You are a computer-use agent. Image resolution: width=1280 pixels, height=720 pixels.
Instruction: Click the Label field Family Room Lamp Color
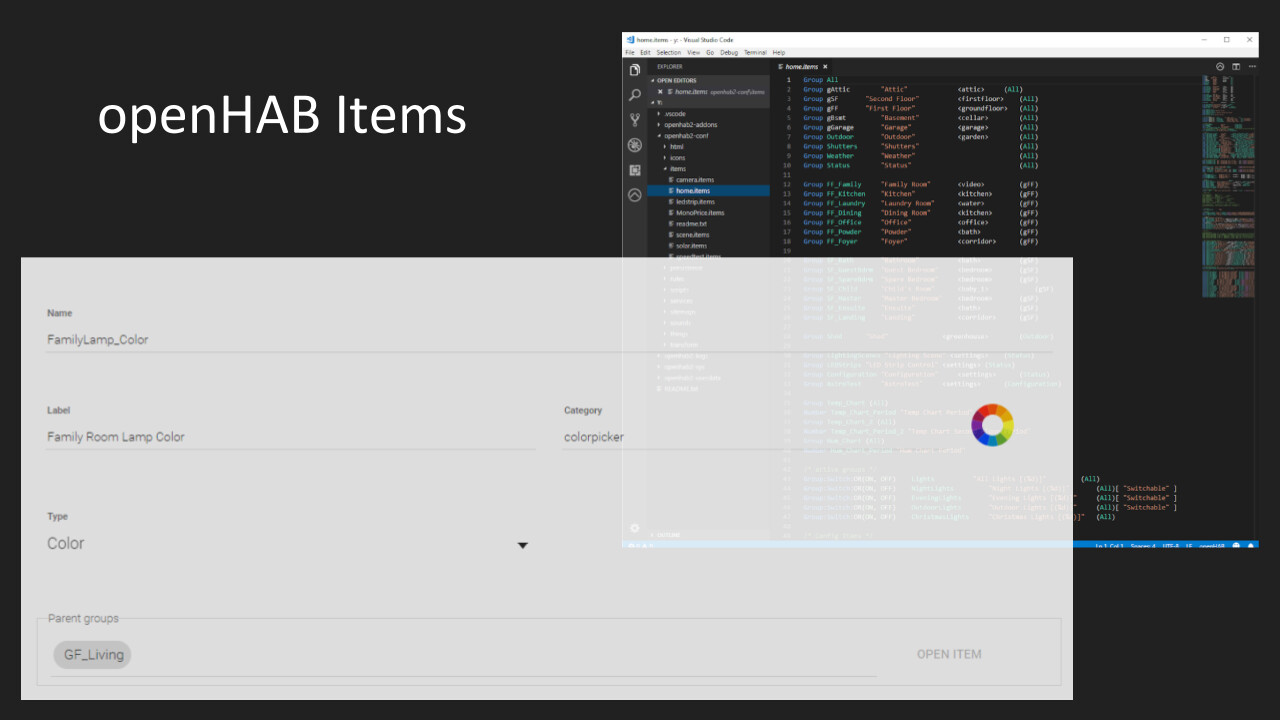290,436
